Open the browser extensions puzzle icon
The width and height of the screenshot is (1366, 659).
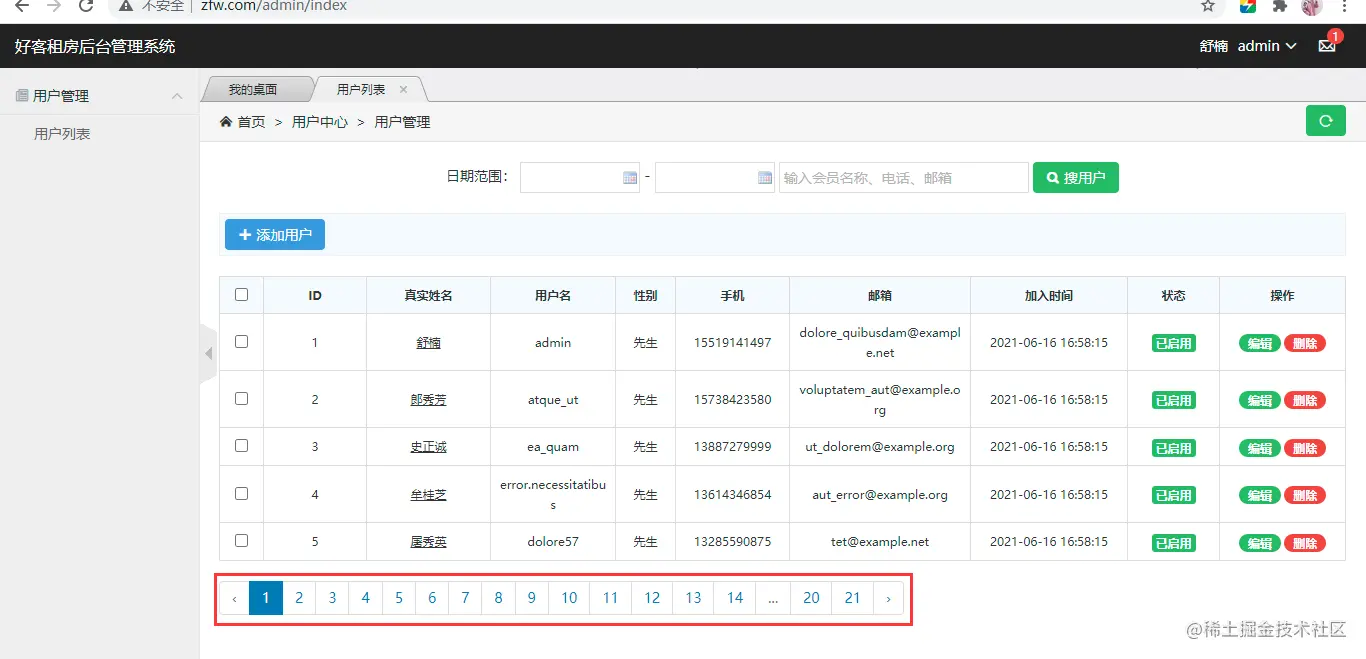1279,6
